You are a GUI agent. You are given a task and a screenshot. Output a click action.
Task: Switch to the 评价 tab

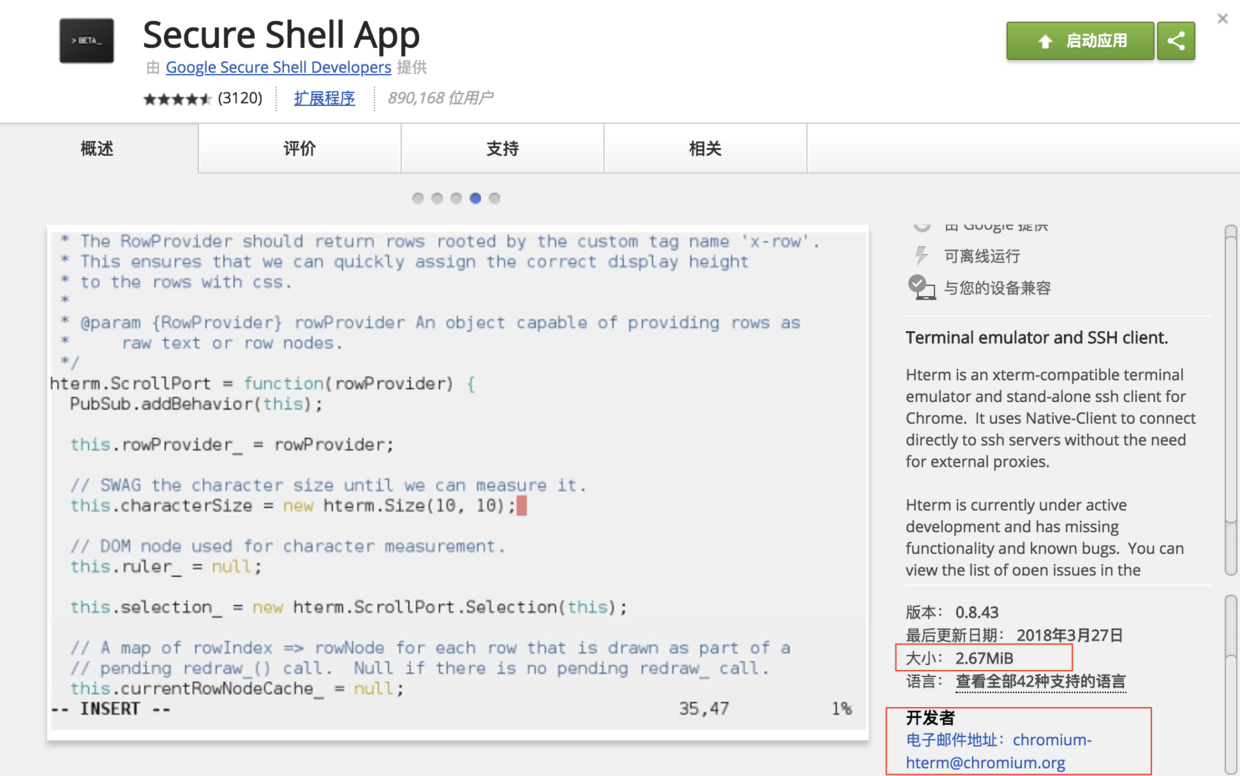click(300, 148)
